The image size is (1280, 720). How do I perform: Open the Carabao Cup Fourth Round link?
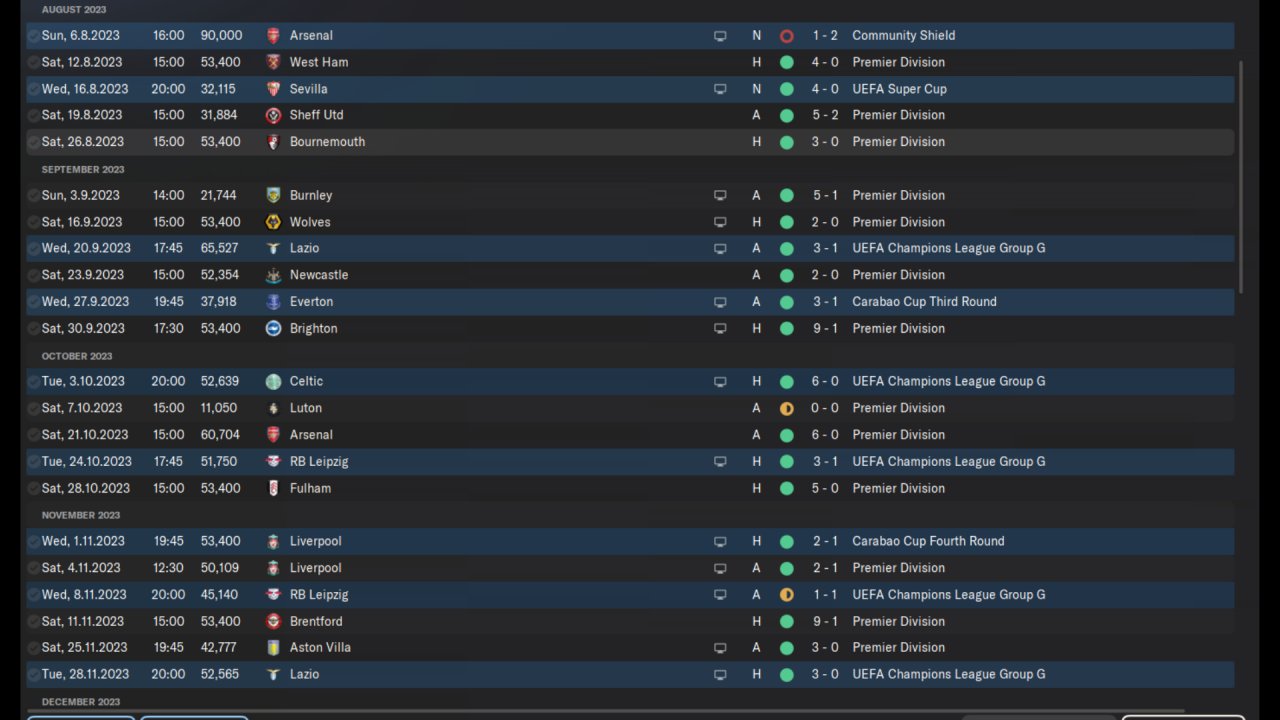(928, 541)
